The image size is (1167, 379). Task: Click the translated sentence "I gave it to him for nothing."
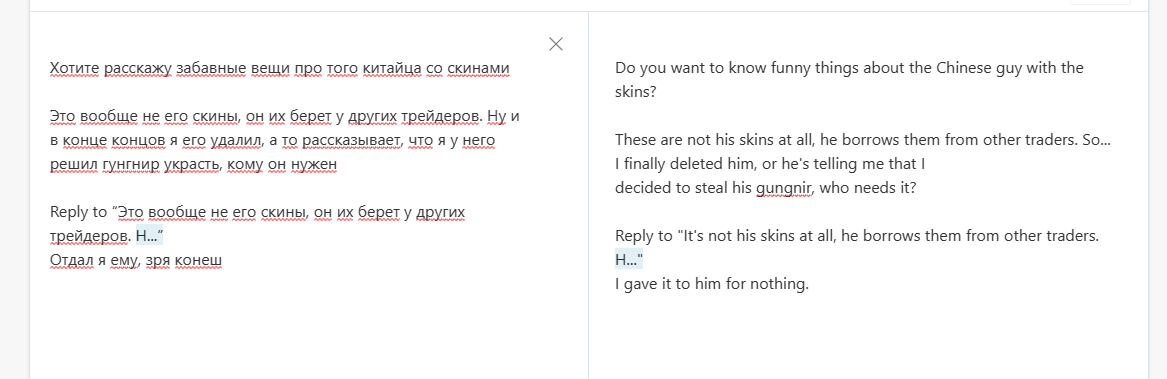click(712, 284)
